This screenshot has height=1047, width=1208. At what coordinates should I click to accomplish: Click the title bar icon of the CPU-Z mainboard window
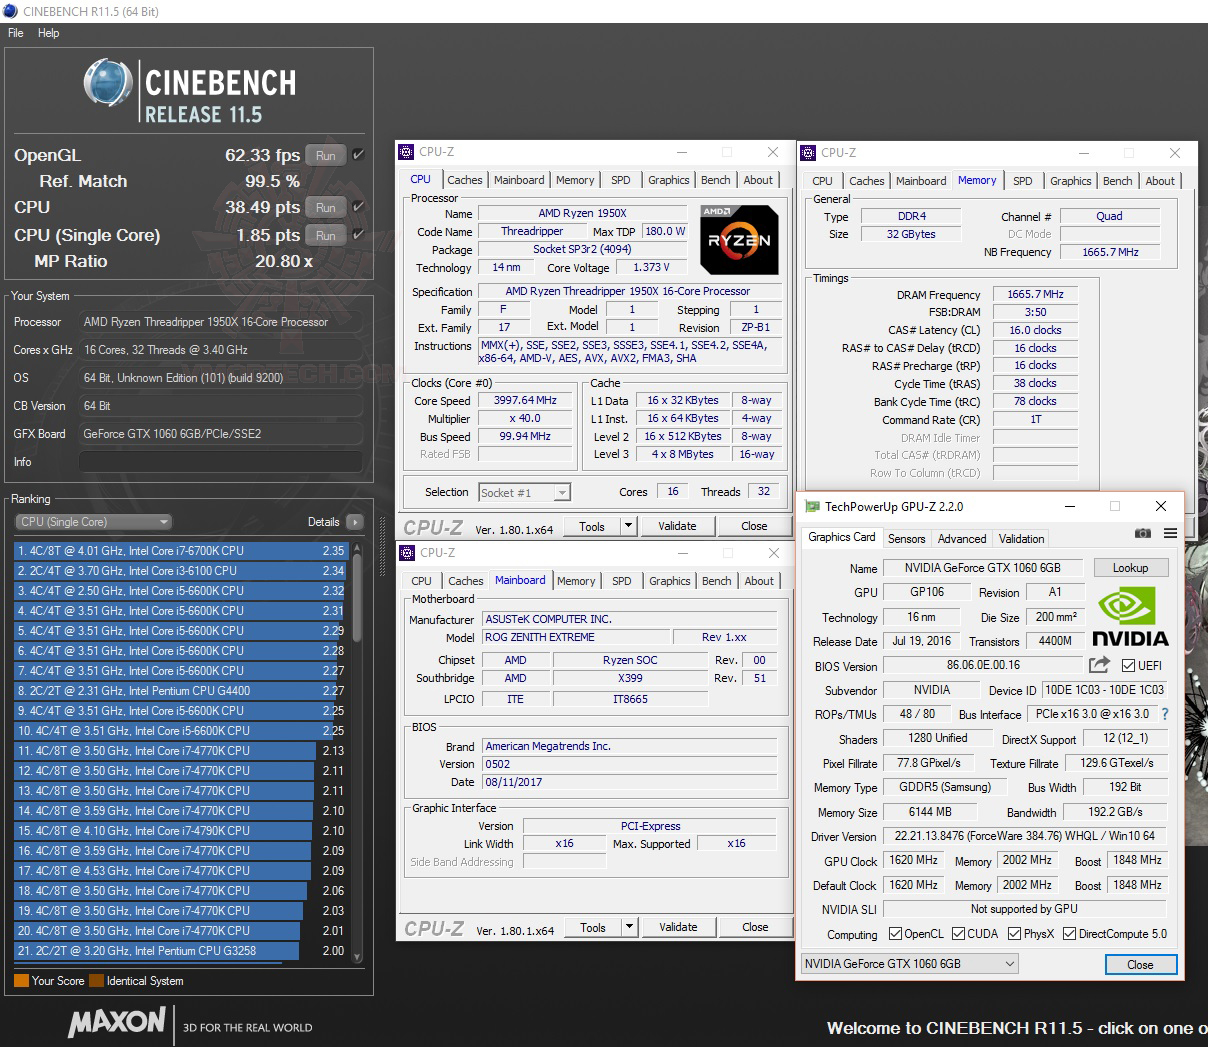[407, 553]
